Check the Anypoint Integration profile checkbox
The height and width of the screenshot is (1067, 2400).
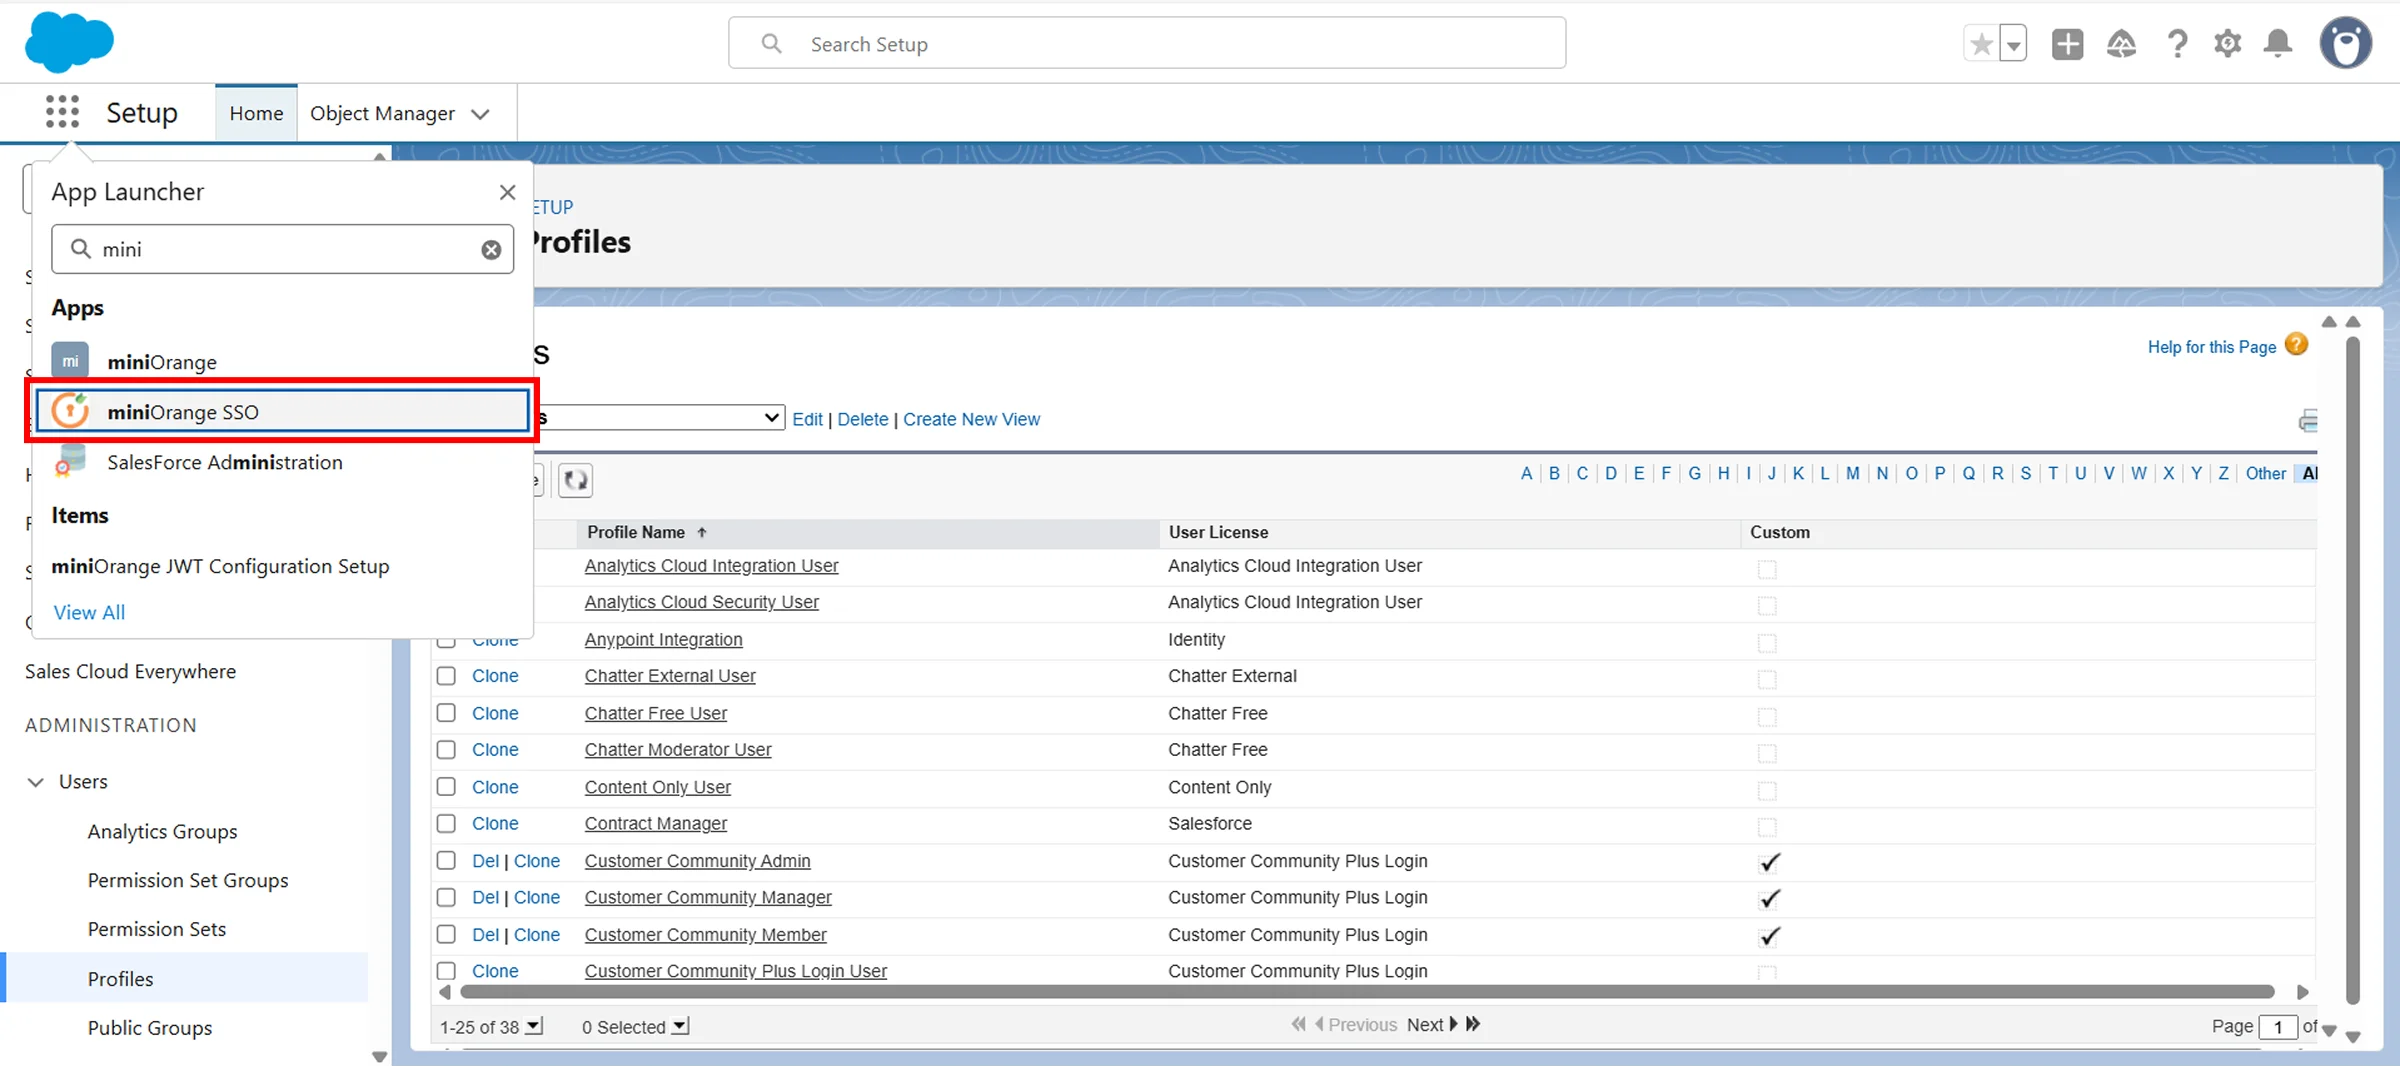(446, 640)
